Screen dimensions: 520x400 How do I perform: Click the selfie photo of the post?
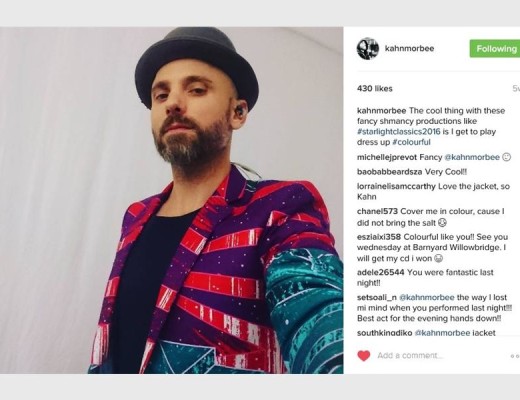(172, 200)
